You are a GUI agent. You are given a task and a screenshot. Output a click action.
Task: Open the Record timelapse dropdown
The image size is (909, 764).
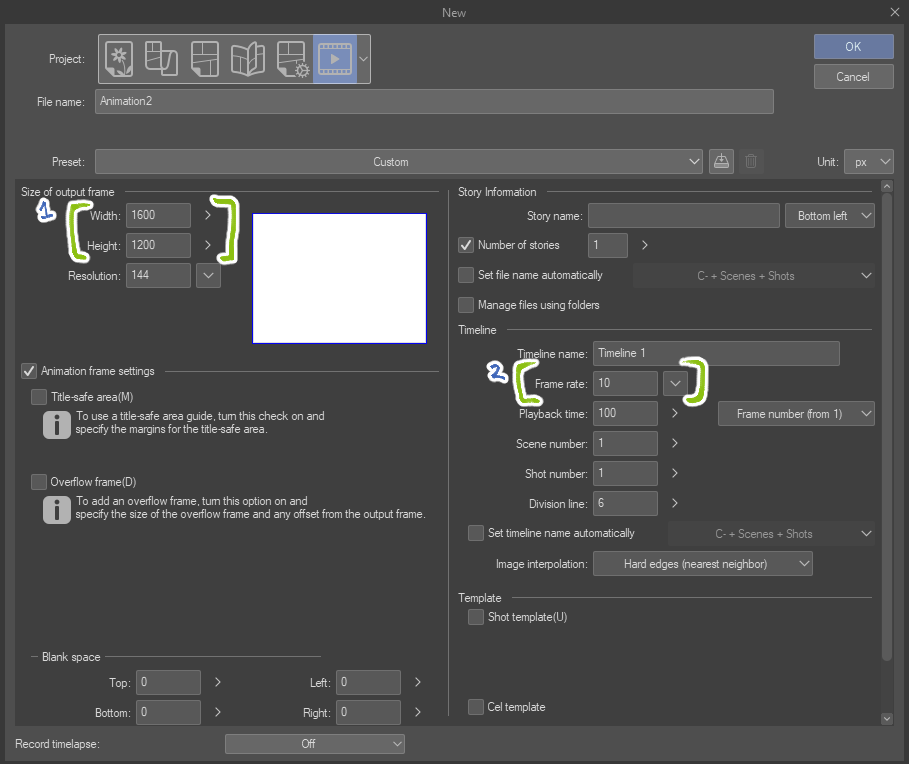point(314,744)
